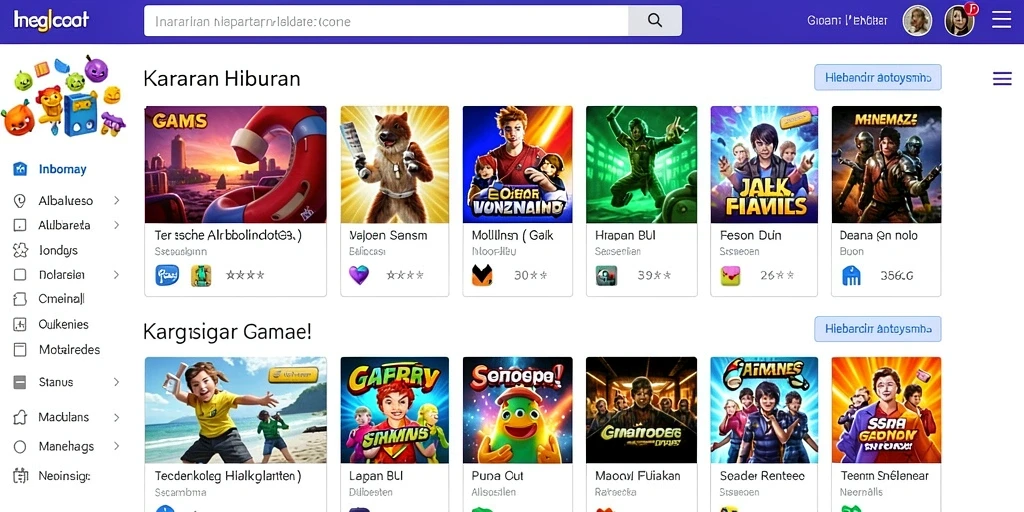The height and width of the screenshot is (512, 1024).
Task: Click the Gioanı account link in header
Action: pyautogui.click(x=848, y=20)
